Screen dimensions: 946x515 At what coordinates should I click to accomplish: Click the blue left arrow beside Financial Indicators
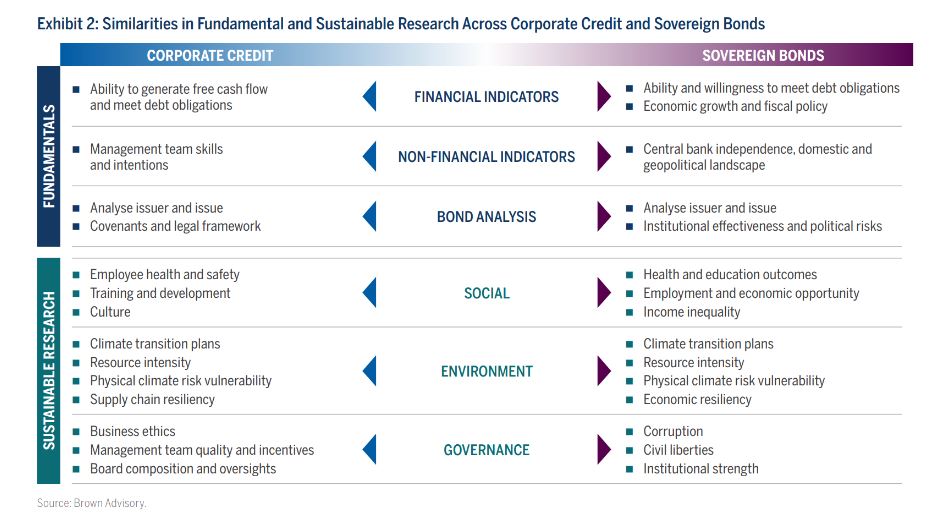[x=369, y=97]
